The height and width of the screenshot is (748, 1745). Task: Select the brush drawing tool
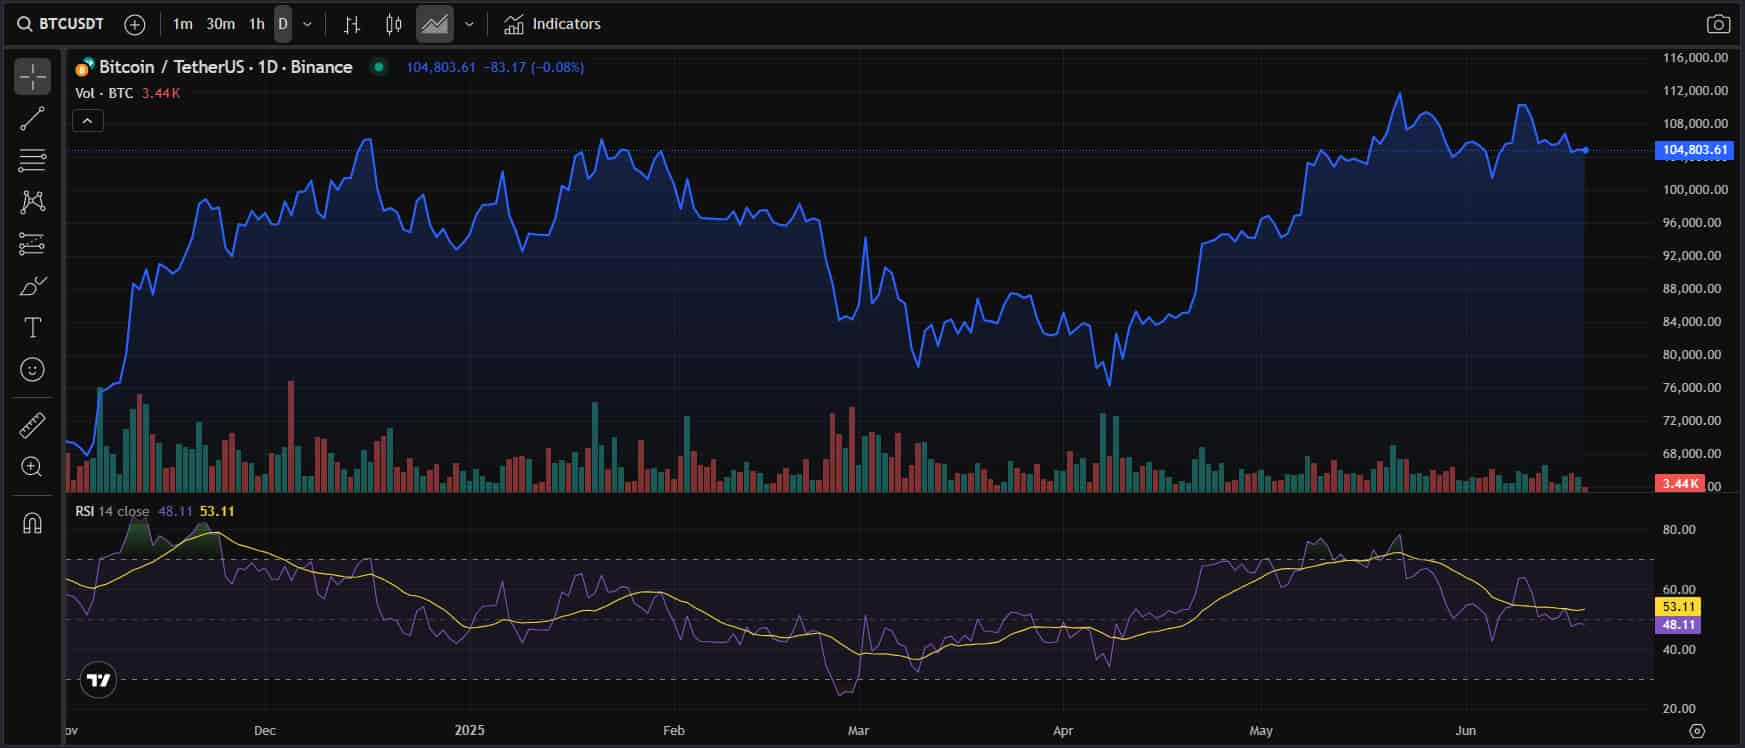pyautogui.click(x=32, y=286)
